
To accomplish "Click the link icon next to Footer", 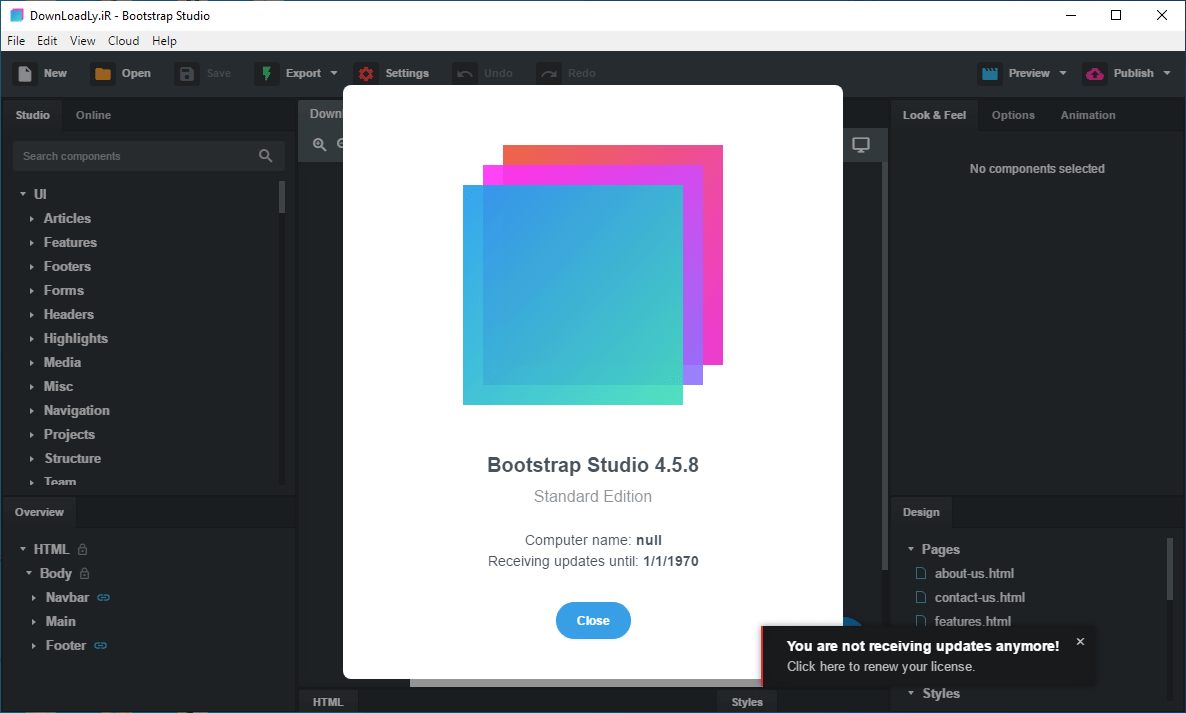I will 101,646.
